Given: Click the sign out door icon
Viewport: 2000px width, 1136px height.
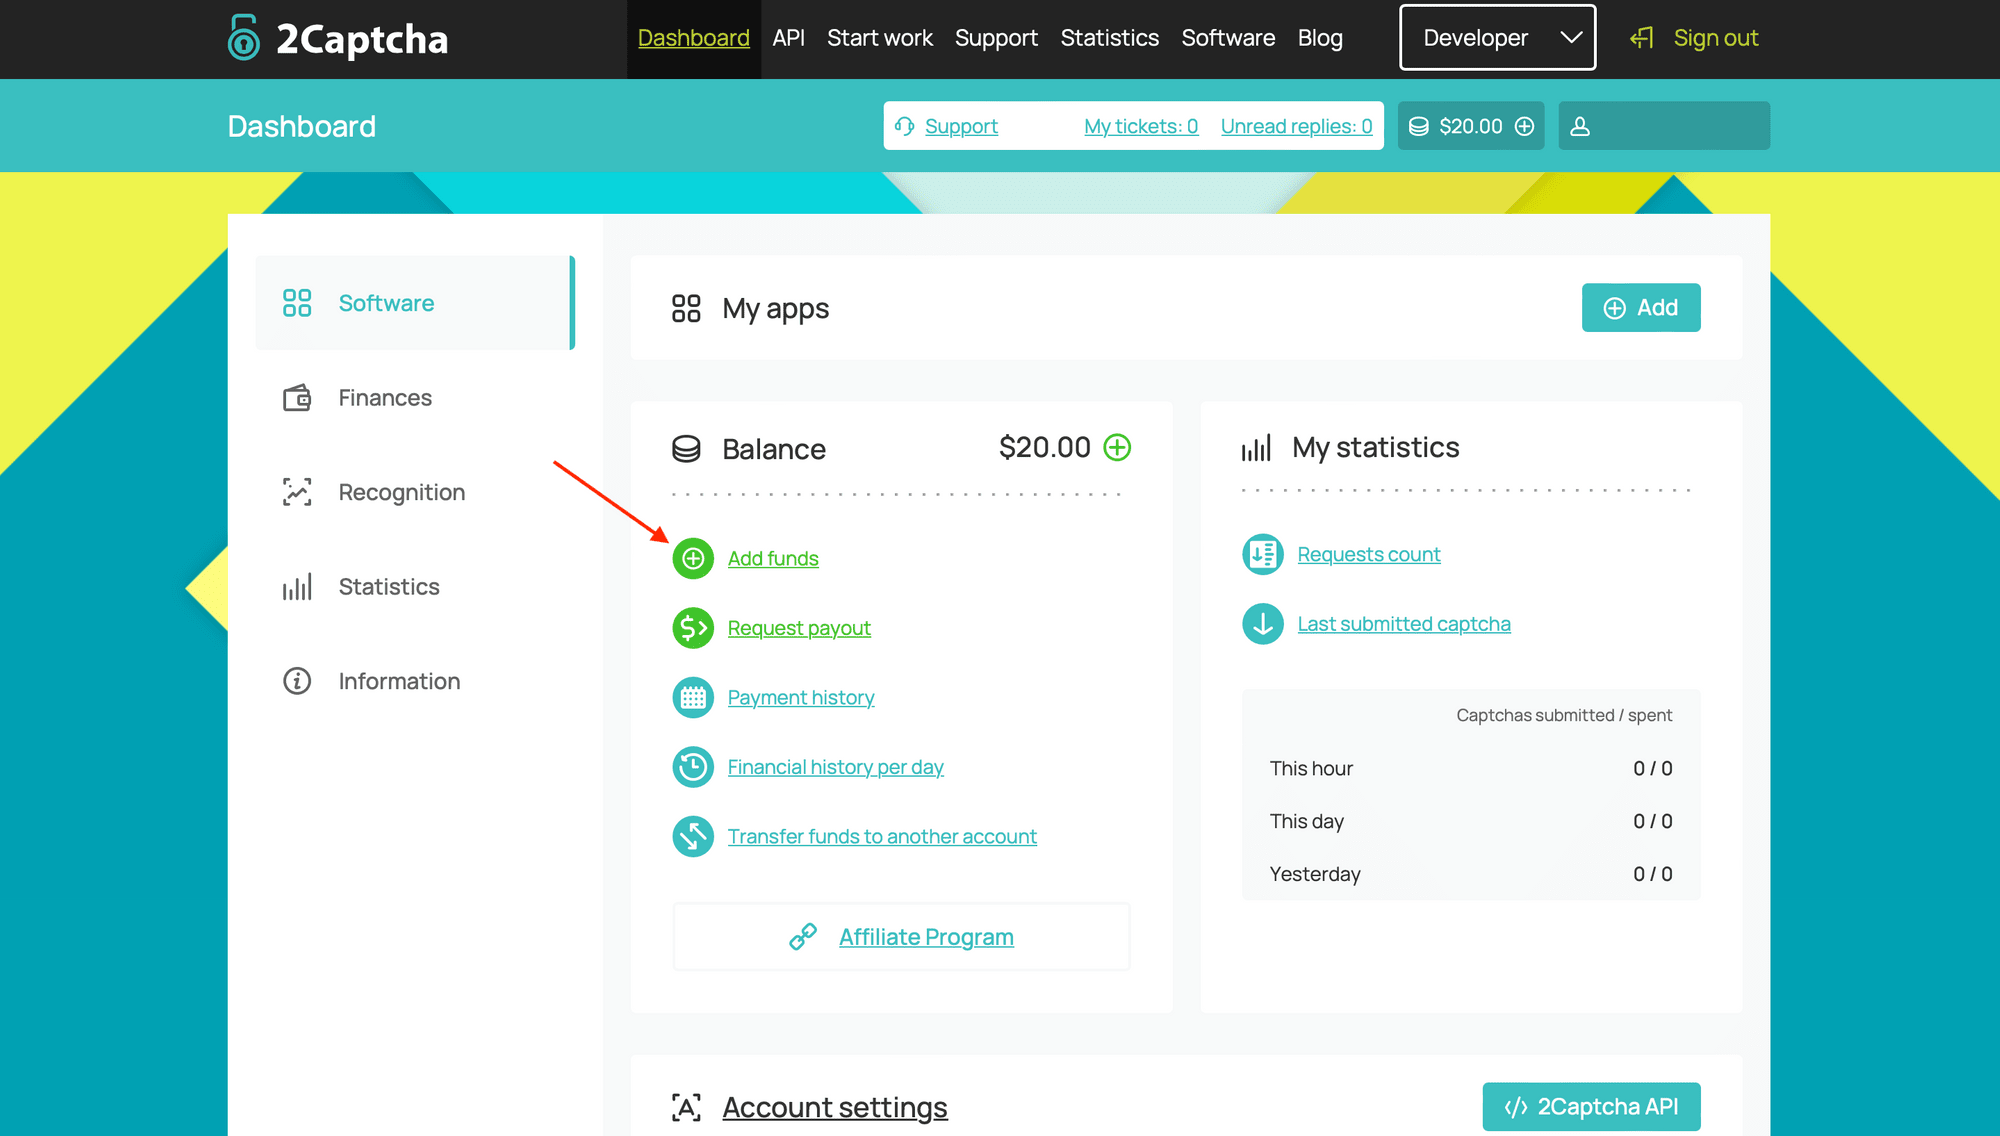Looking at the screenshot, I should (x=1641, y=38).
